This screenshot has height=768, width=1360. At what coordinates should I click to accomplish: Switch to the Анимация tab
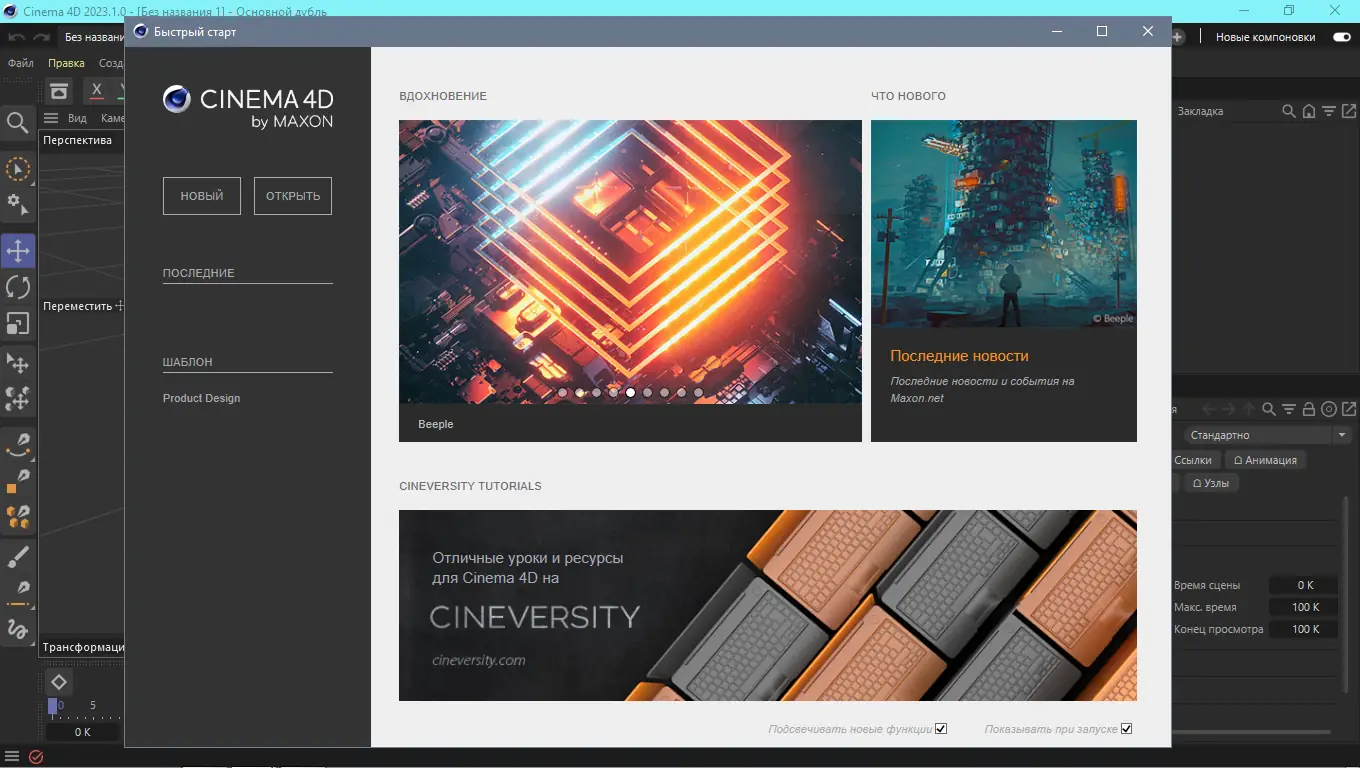[1266, 459]
